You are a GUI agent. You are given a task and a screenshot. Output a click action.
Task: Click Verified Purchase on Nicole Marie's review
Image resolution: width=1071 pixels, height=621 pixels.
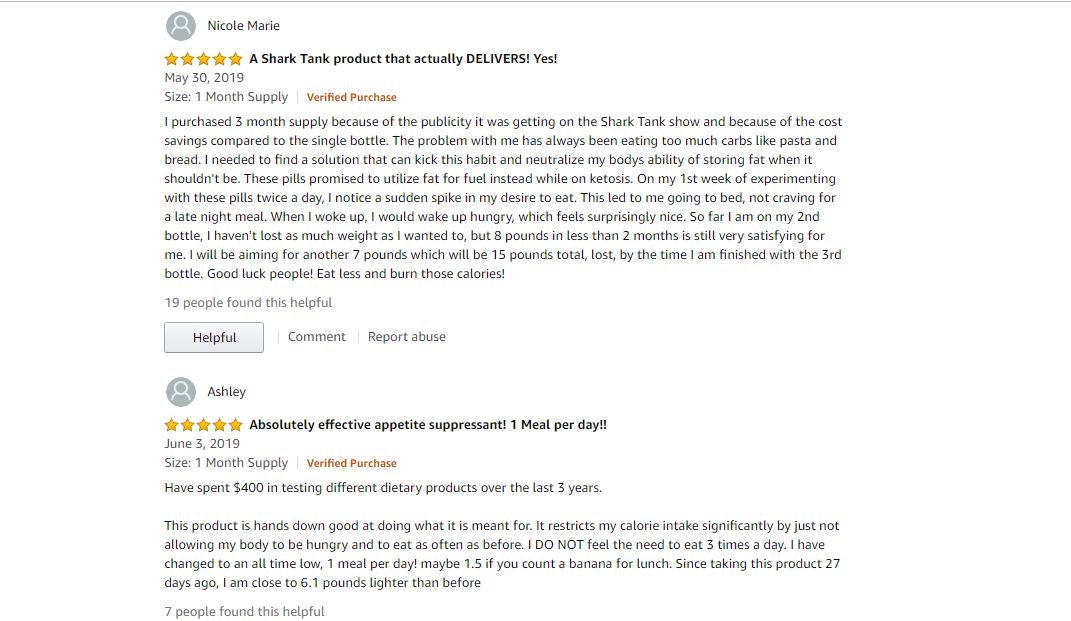tap(351, 98)
